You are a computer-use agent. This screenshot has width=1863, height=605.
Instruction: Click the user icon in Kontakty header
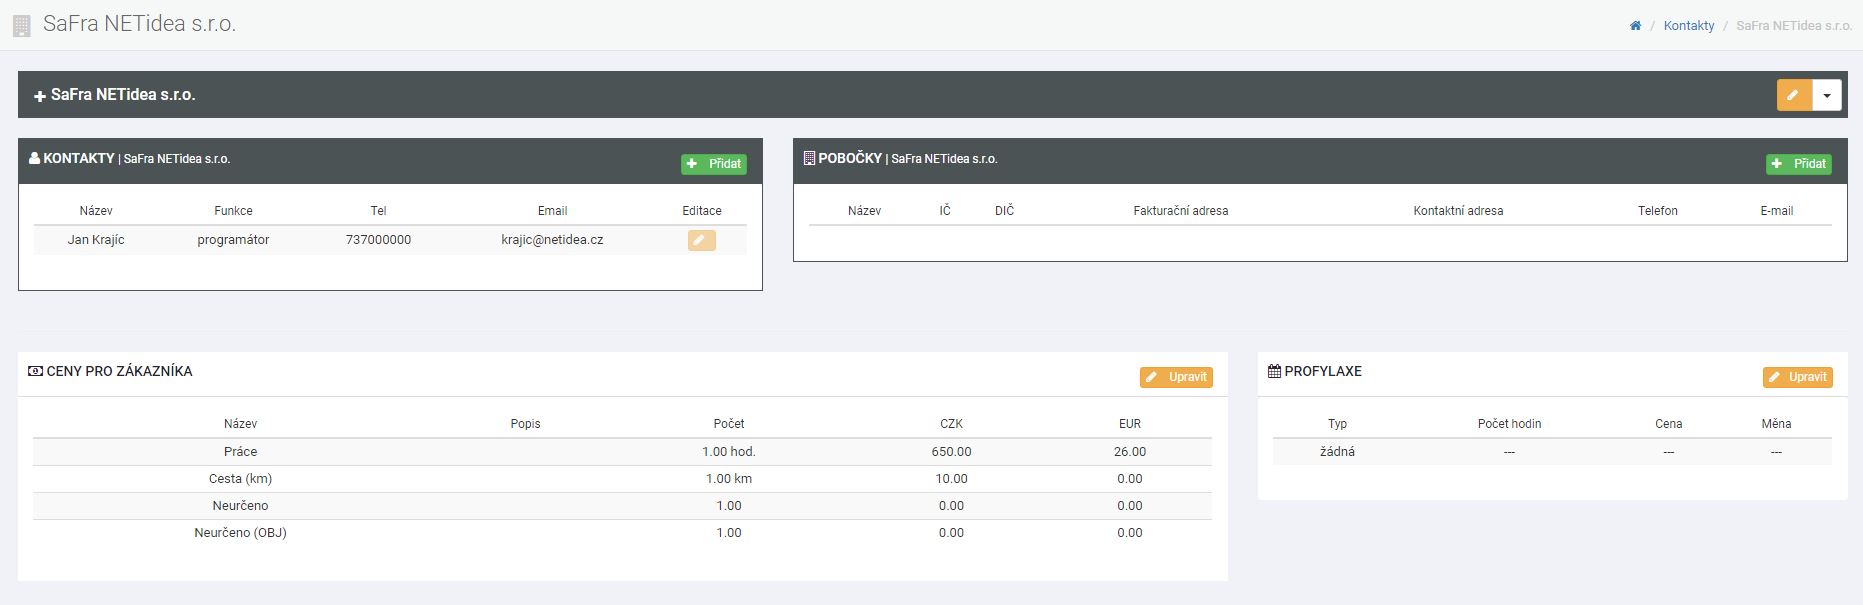click(35, 158)
